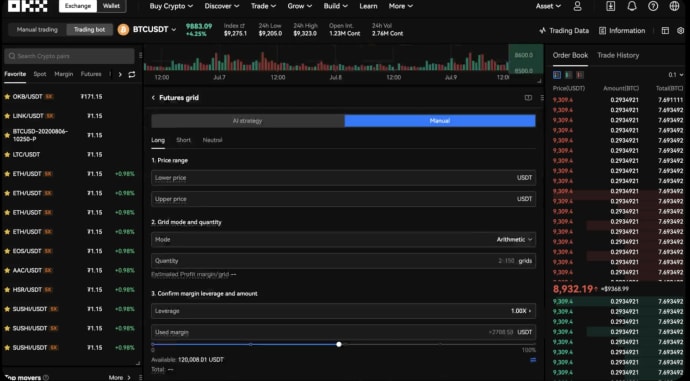Open the language globe icon
The image size is (690, 381).
click(674, 6)
